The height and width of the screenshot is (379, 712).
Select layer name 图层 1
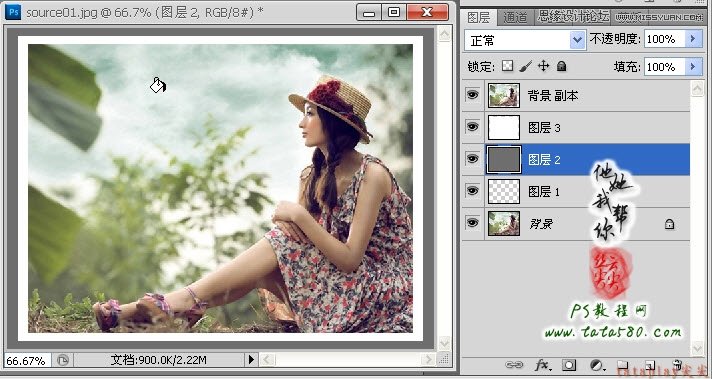(x=544, y=192)
